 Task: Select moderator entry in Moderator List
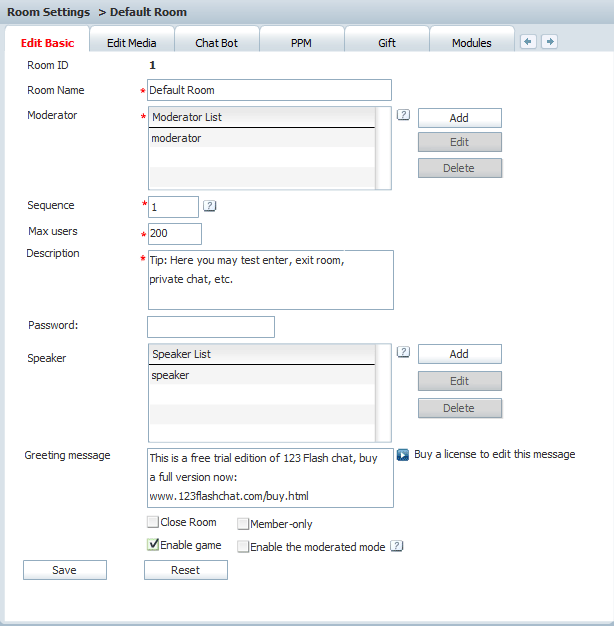coord(260,138)
